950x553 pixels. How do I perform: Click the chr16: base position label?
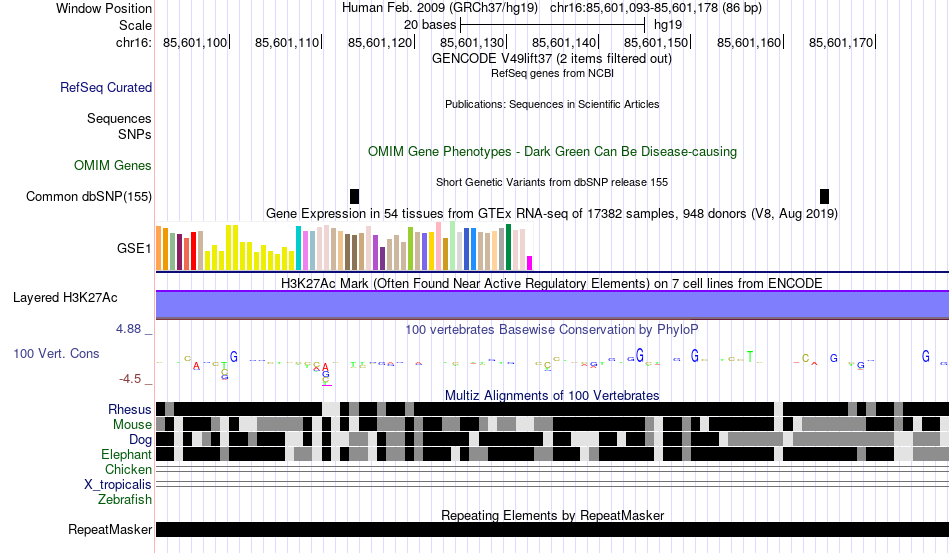pos(134,42)
